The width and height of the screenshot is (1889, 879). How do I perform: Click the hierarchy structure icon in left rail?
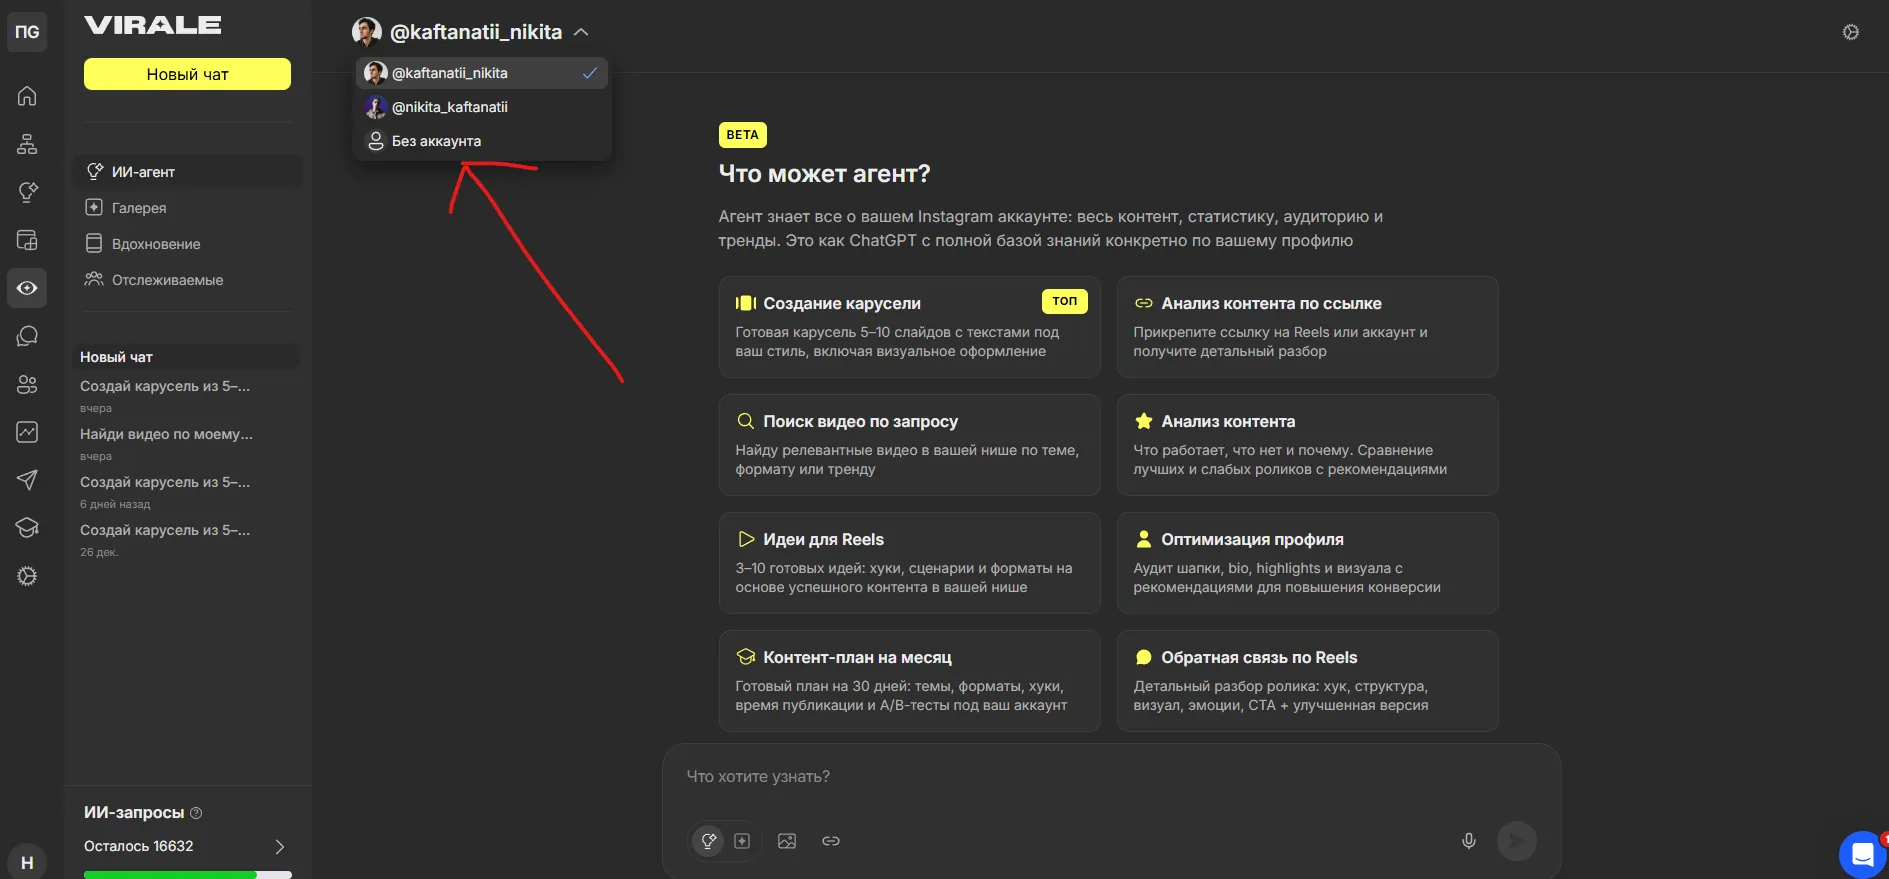27,144
